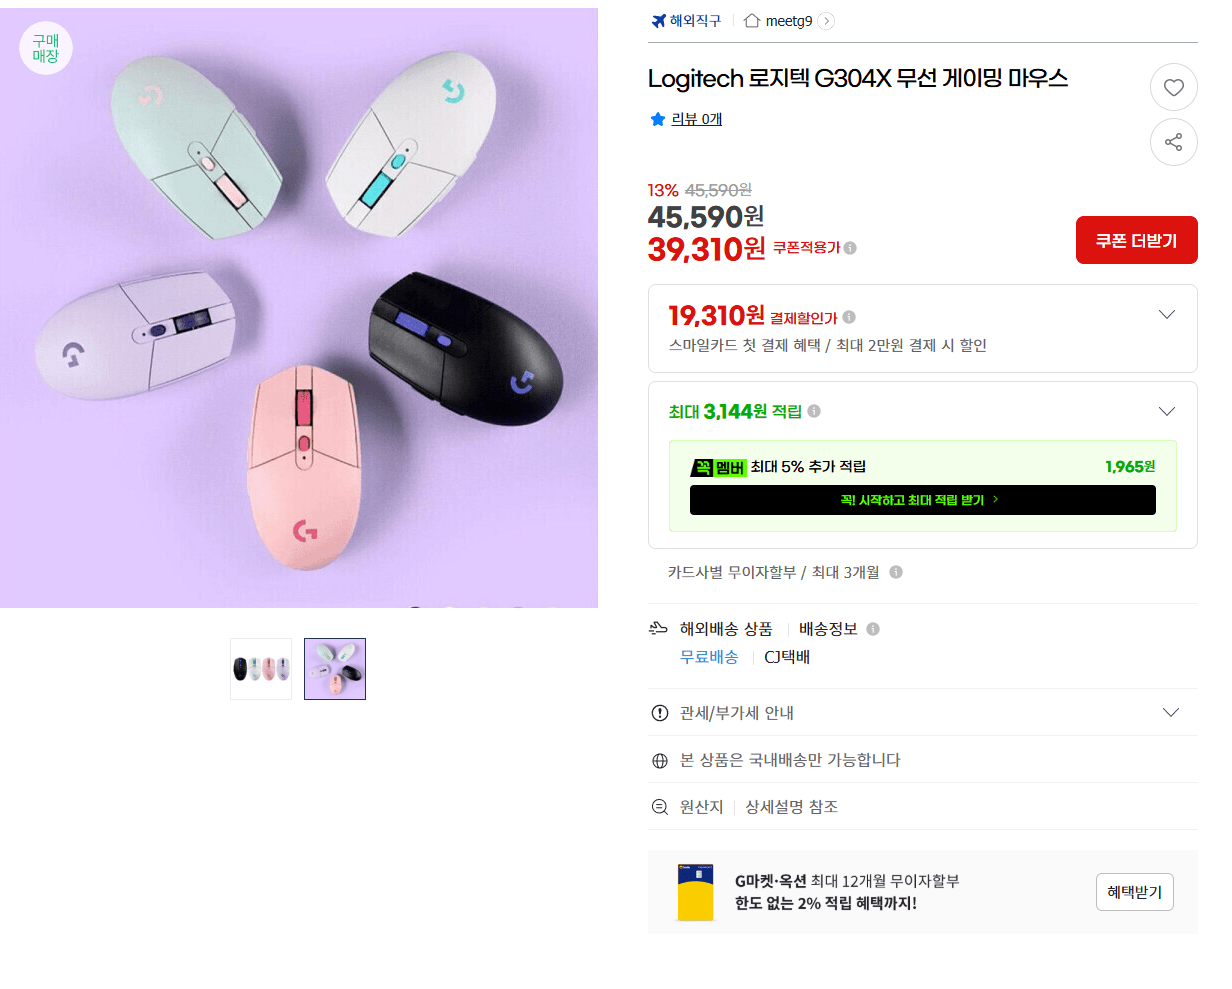Open the share icon below the heart
Viewport: 1232px width, 989px height.
tap(1174, 142)
